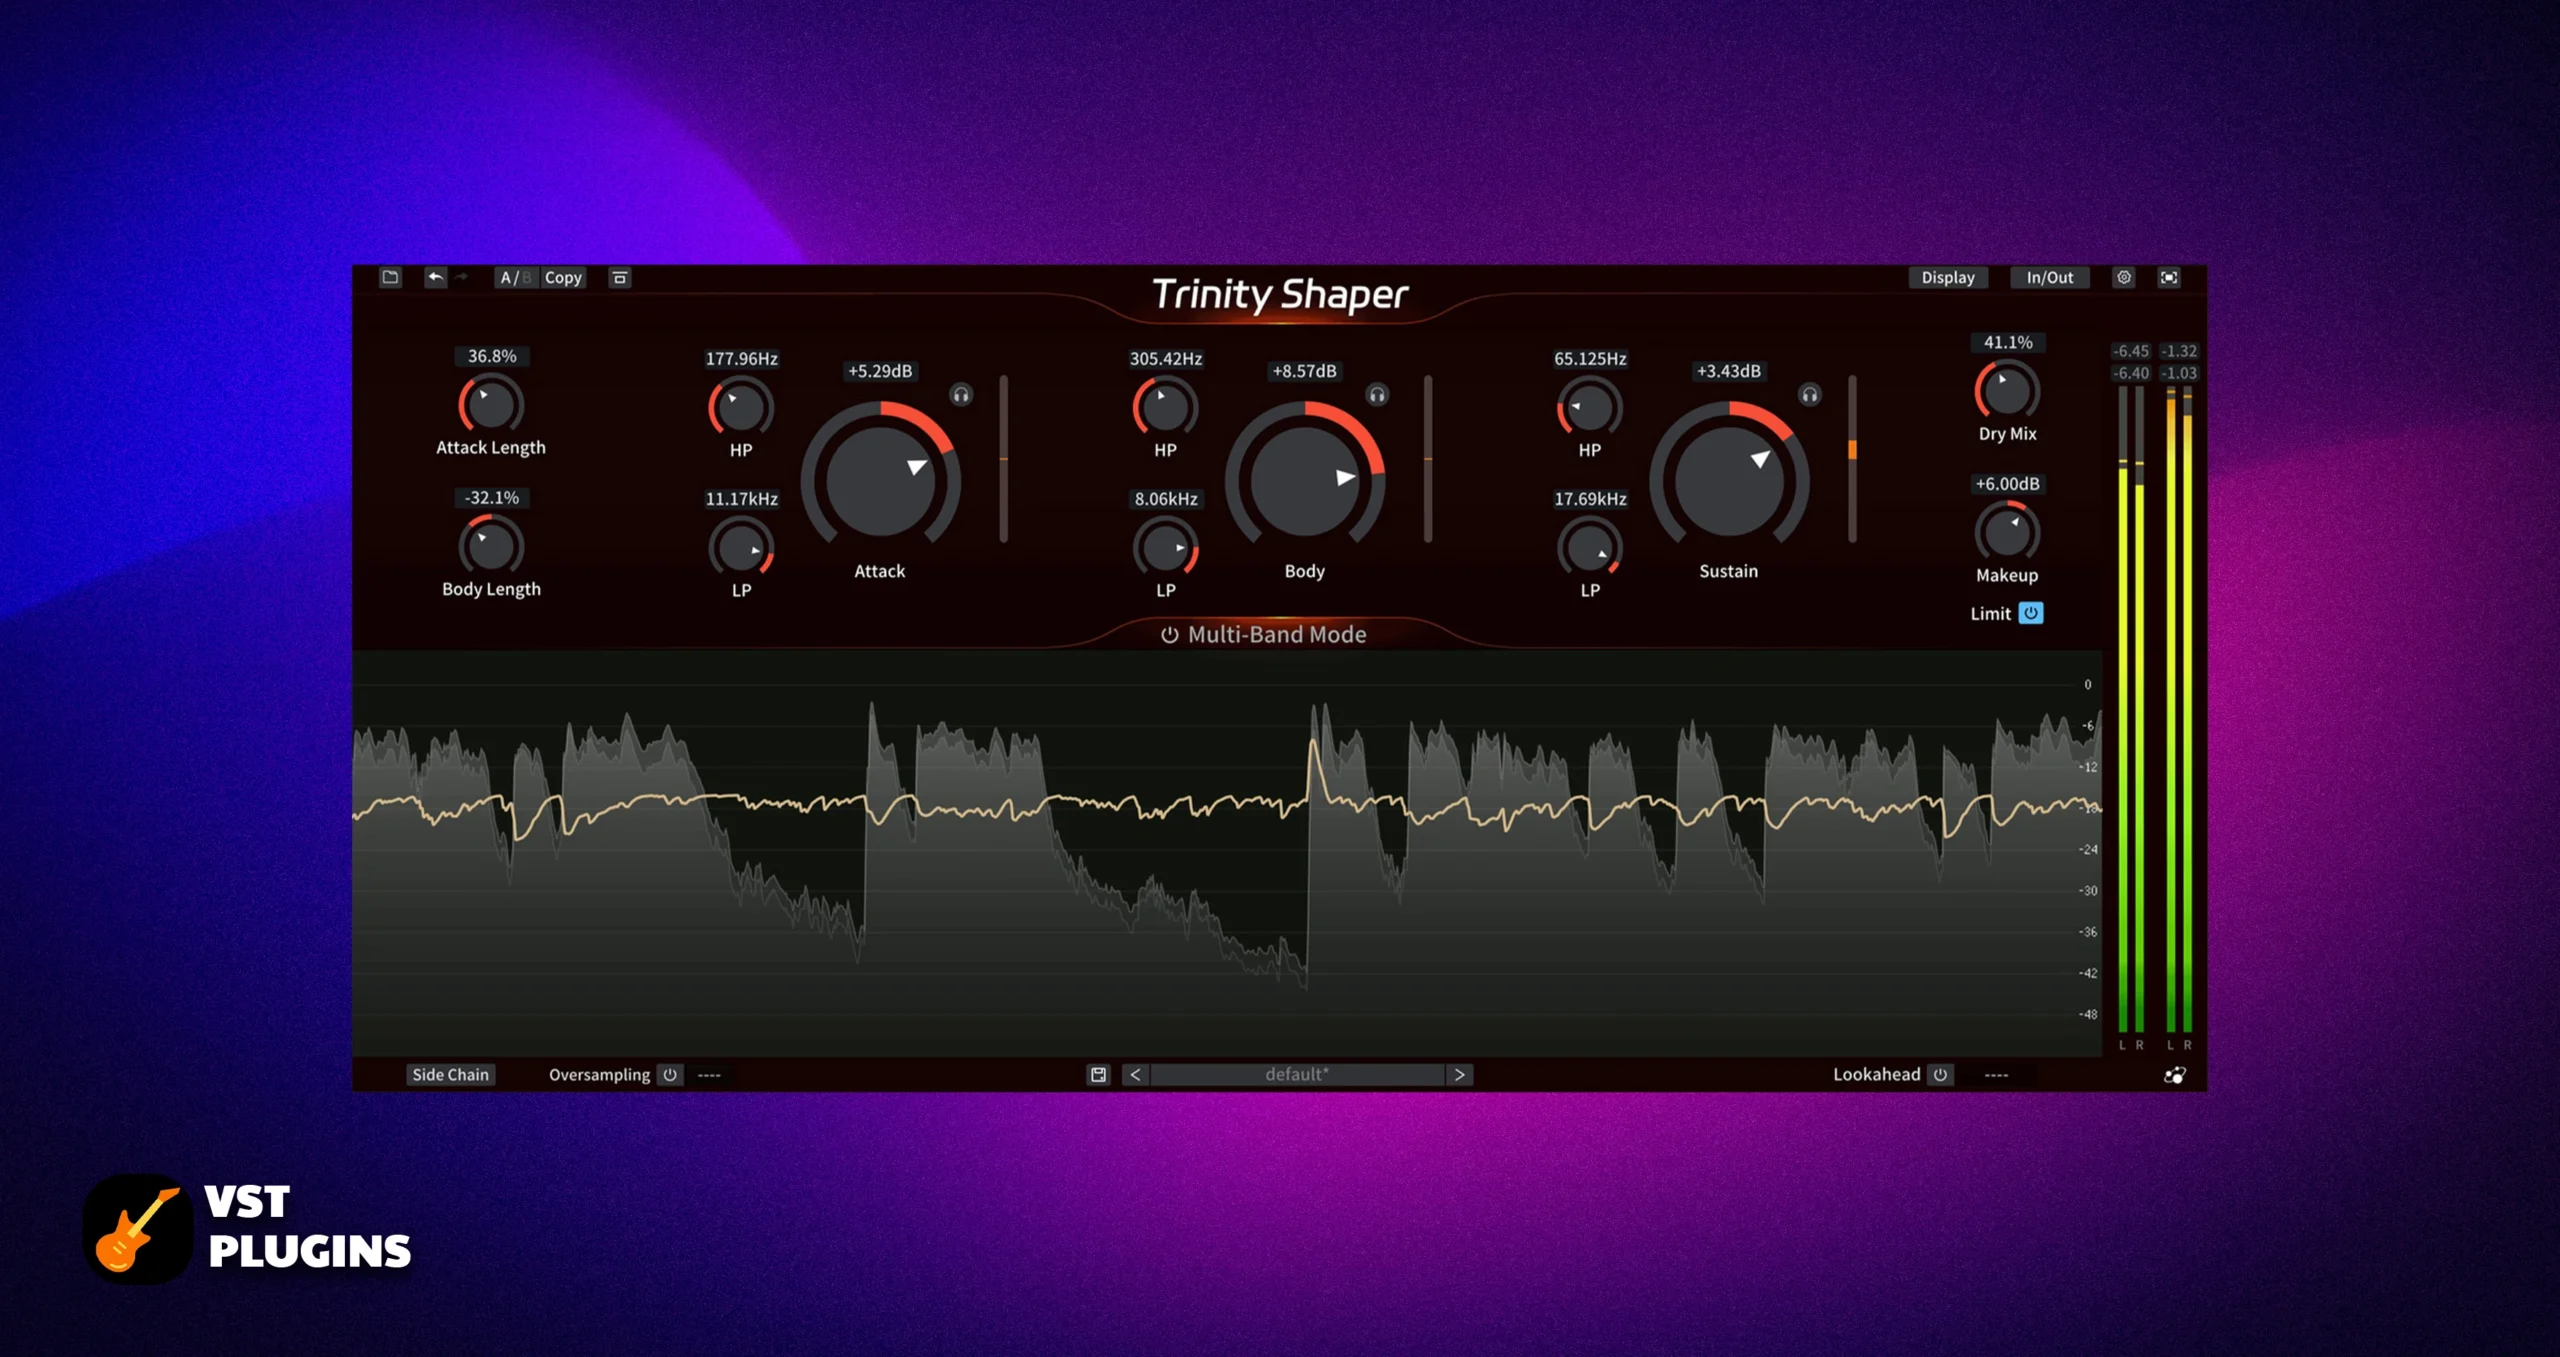Viewport: 2560px width, 1357px height.
Task: Go to previous preset with left arrow
Action: [x=1135, y=1074]
